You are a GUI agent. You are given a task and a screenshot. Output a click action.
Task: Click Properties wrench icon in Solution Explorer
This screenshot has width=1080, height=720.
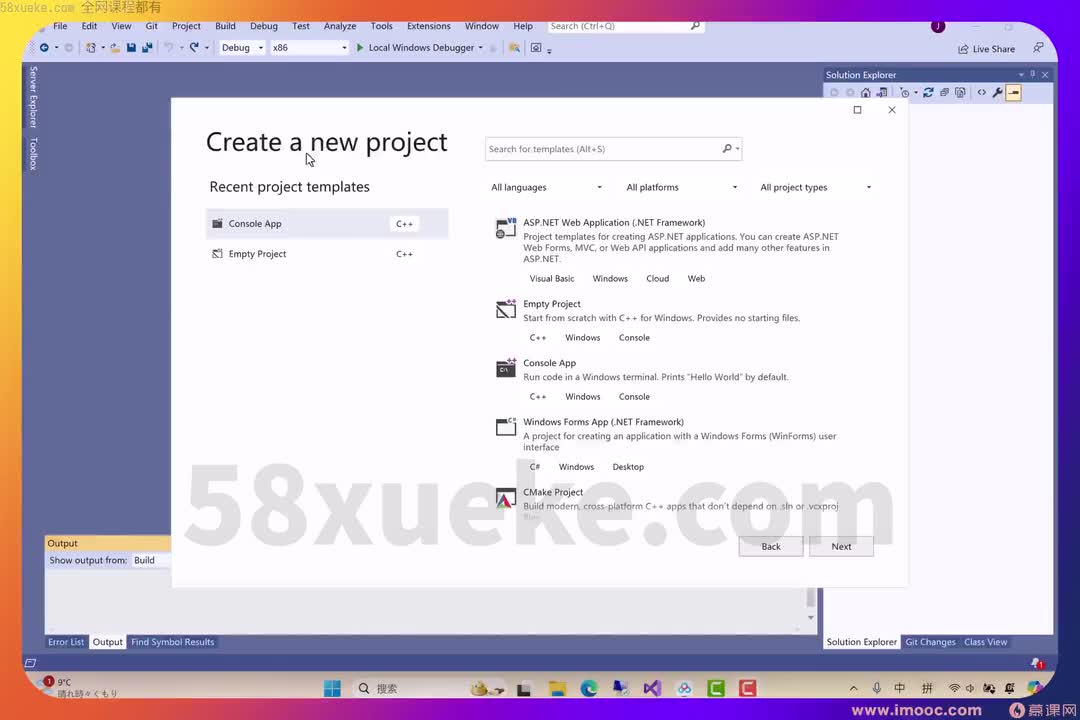[997, 92]
